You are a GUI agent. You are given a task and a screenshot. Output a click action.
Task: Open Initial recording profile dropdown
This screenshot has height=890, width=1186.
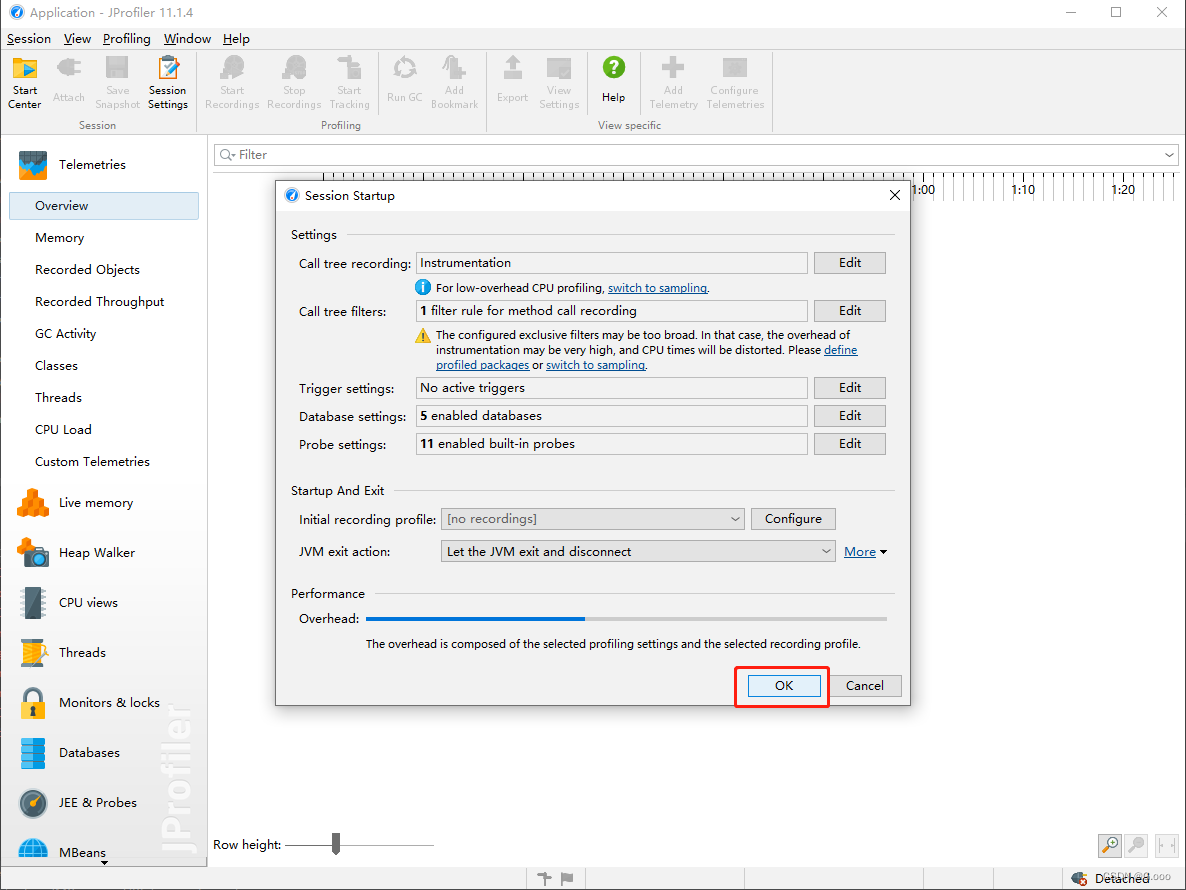(592, 519)
